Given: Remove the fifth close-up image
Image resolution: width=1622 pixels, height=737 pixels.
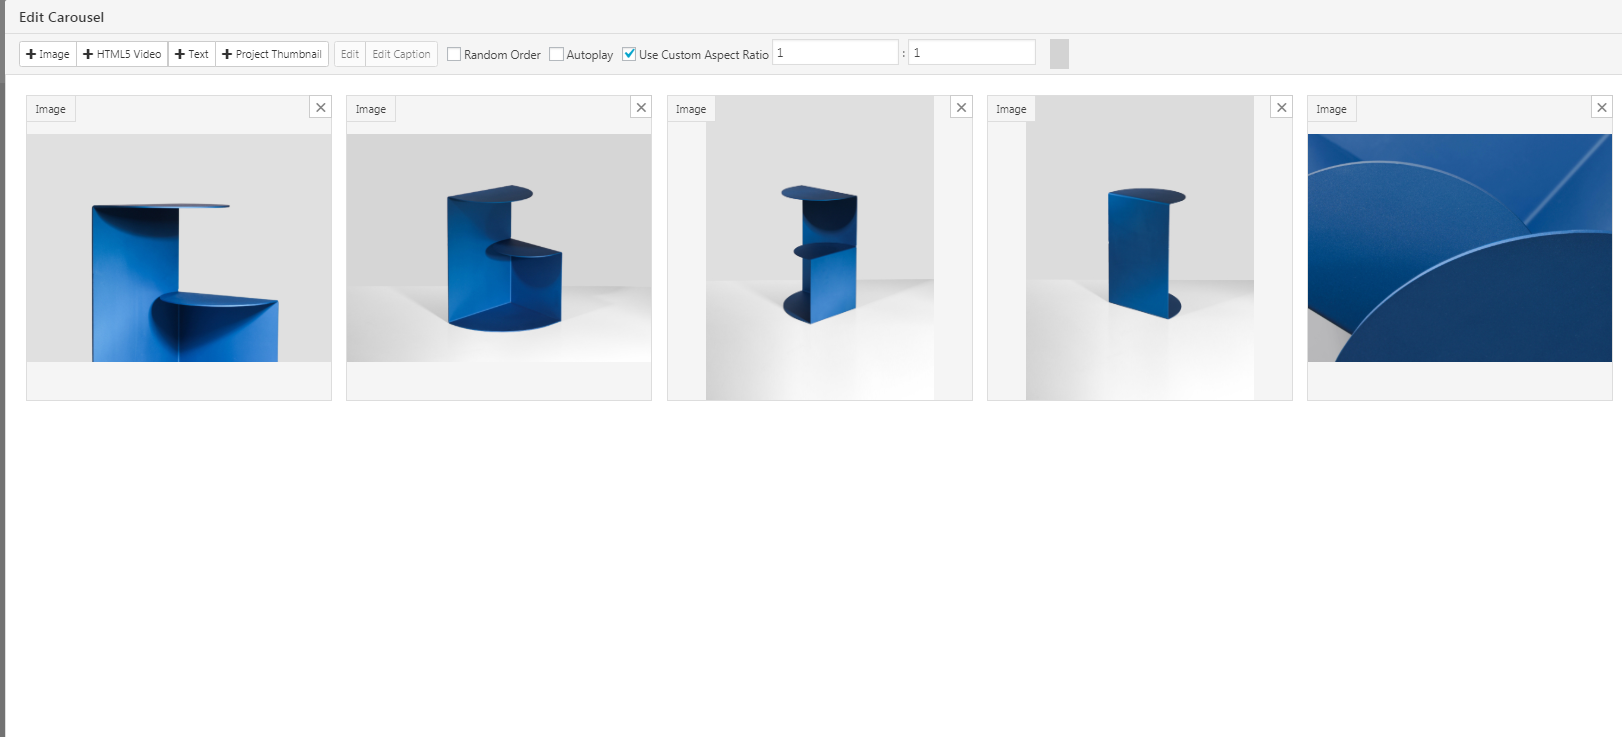Looking at the screenshot, I should click(x=1601, y=108).
